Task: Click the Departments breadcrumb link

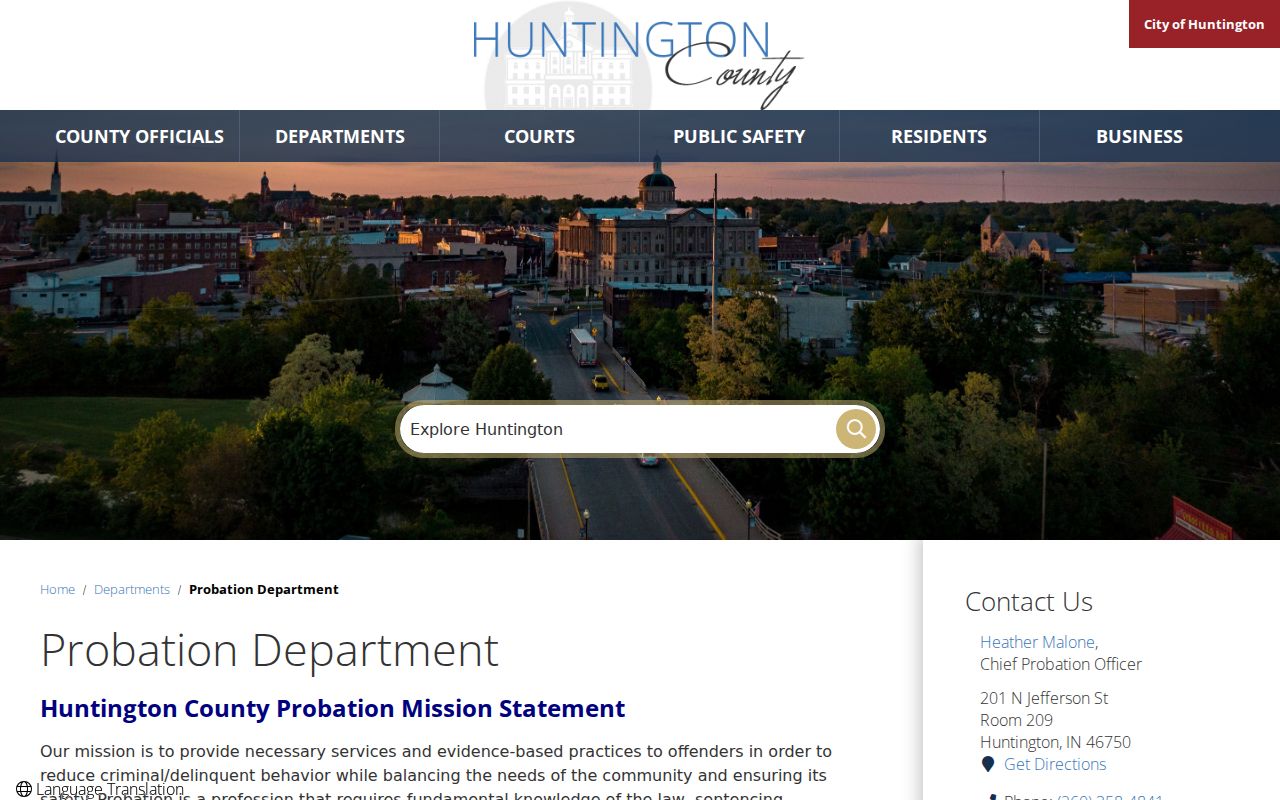Action: pyautogui.click(x=132, y=589)
